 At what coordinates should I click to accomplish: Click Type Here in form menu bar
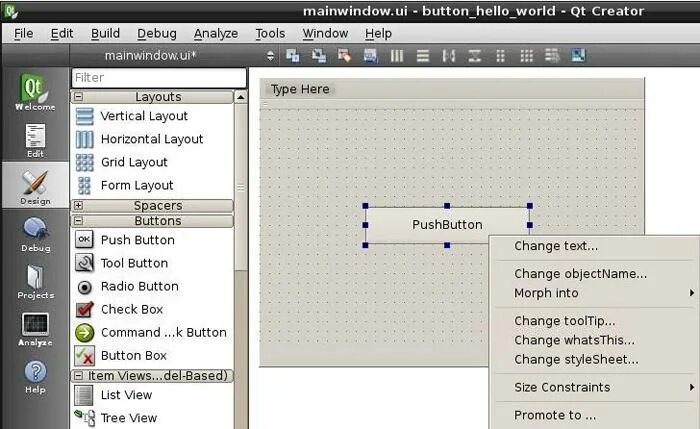coord(300,89)
